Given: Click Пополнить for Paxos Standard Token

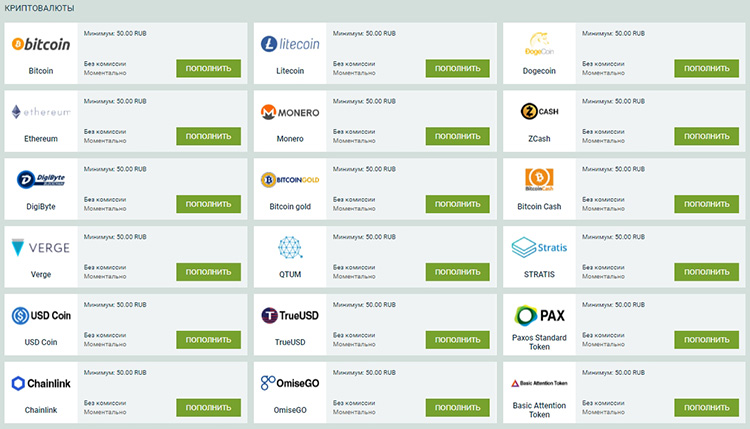Looking at the screenshot, I should click(x=706, y=340).
